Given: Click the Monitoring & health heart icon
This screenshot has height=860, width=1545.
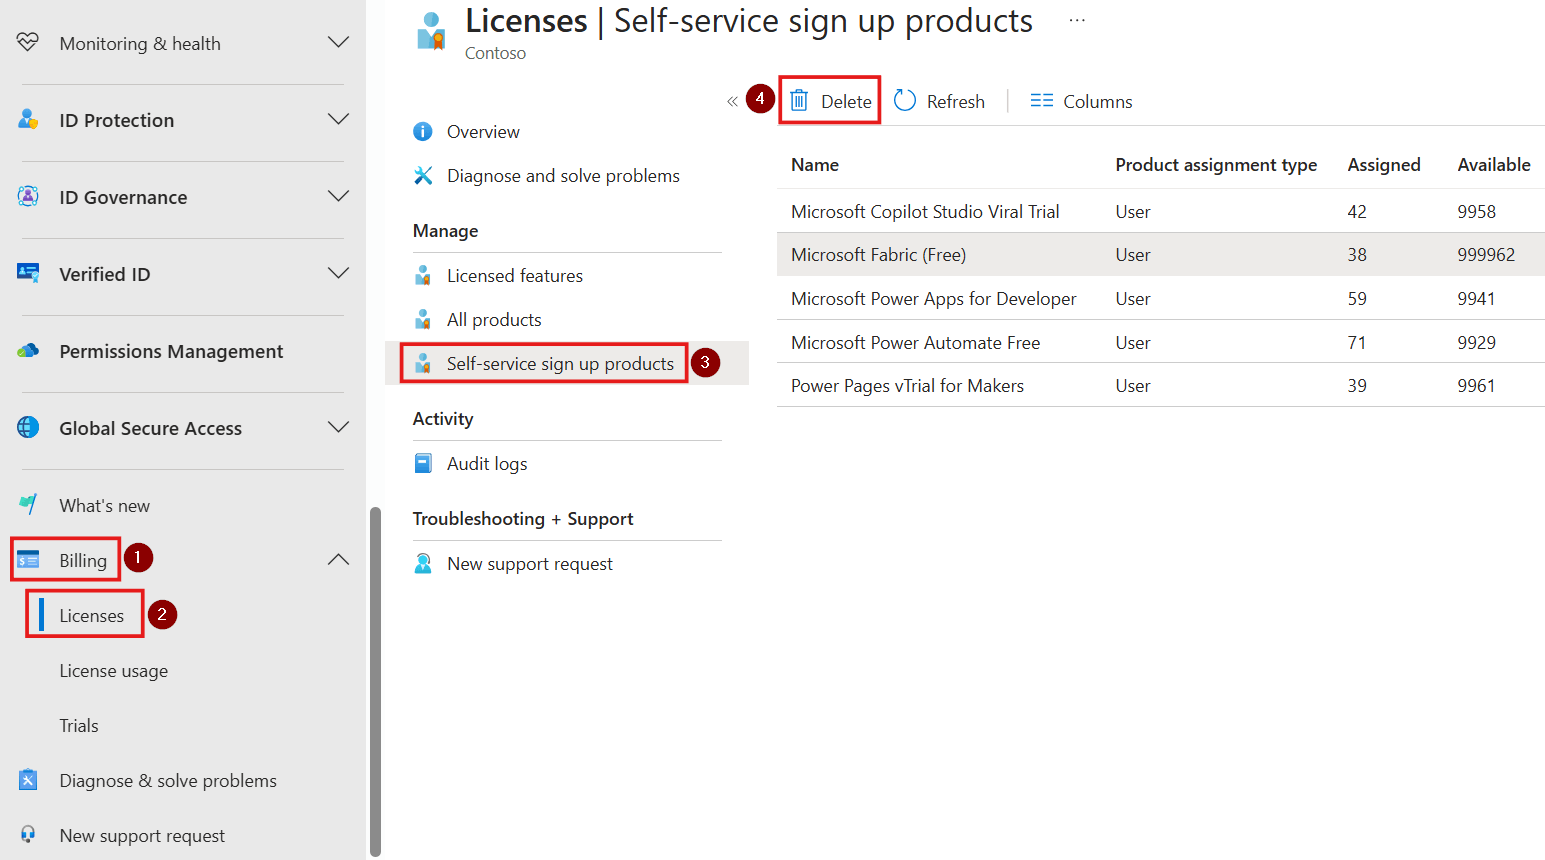Looking at the screenshot, I should (x=27, y=42).
